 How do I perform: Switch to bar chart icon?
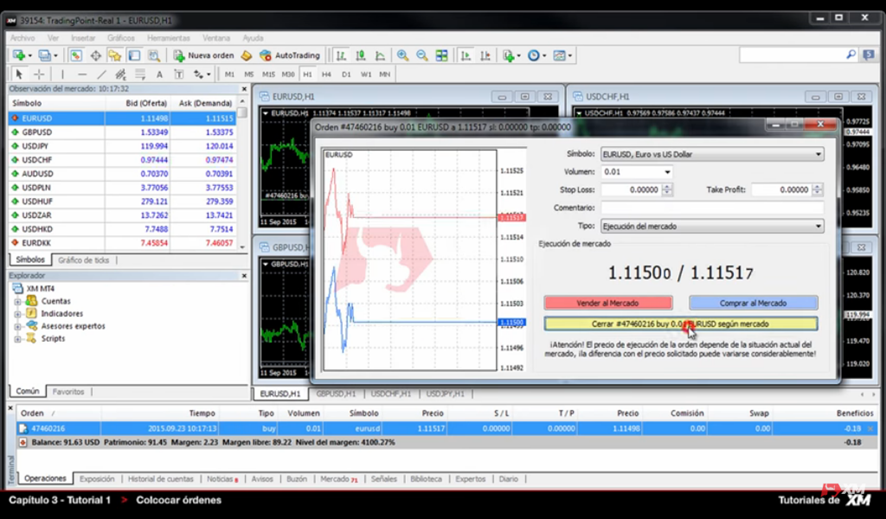coord(341,55)
